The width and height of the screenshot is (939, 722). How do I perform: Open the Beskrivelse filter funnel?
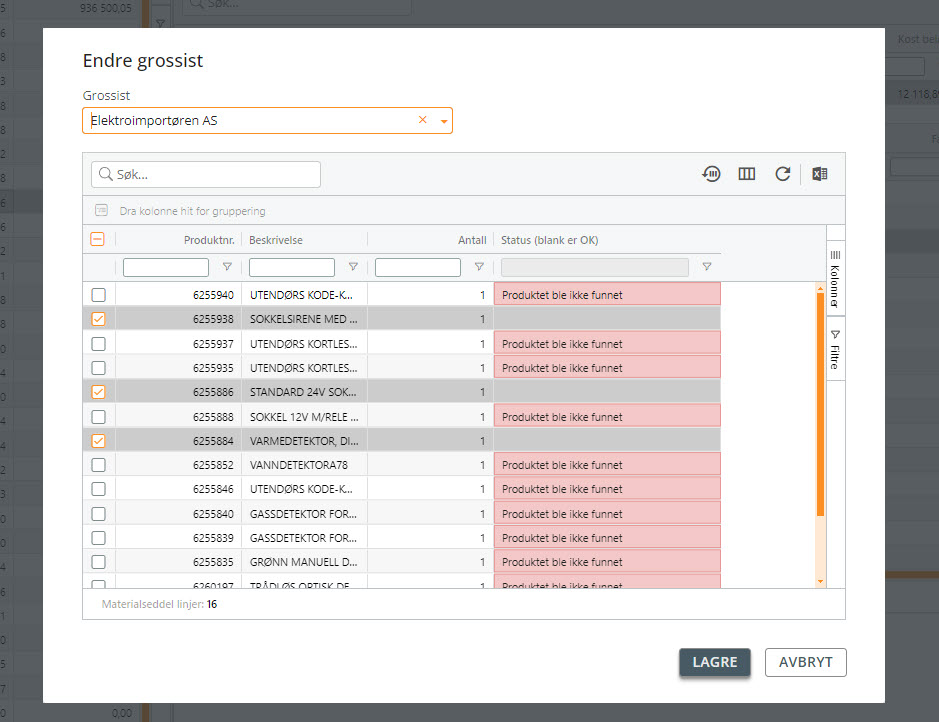pos(353,267)
